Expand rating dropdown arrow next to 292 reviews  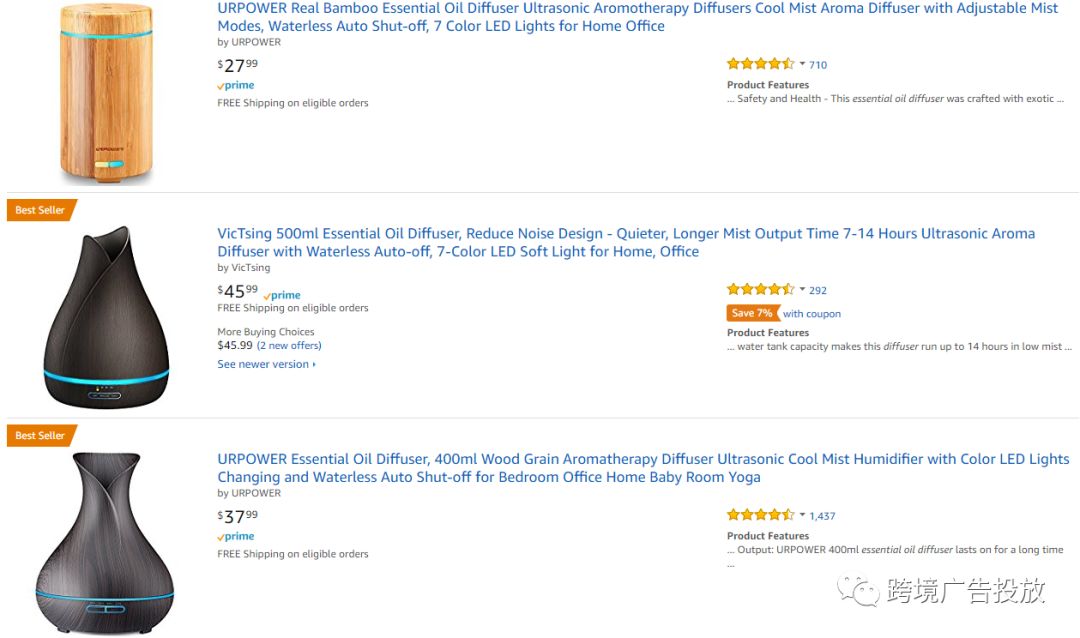click(x=802, y=289)
